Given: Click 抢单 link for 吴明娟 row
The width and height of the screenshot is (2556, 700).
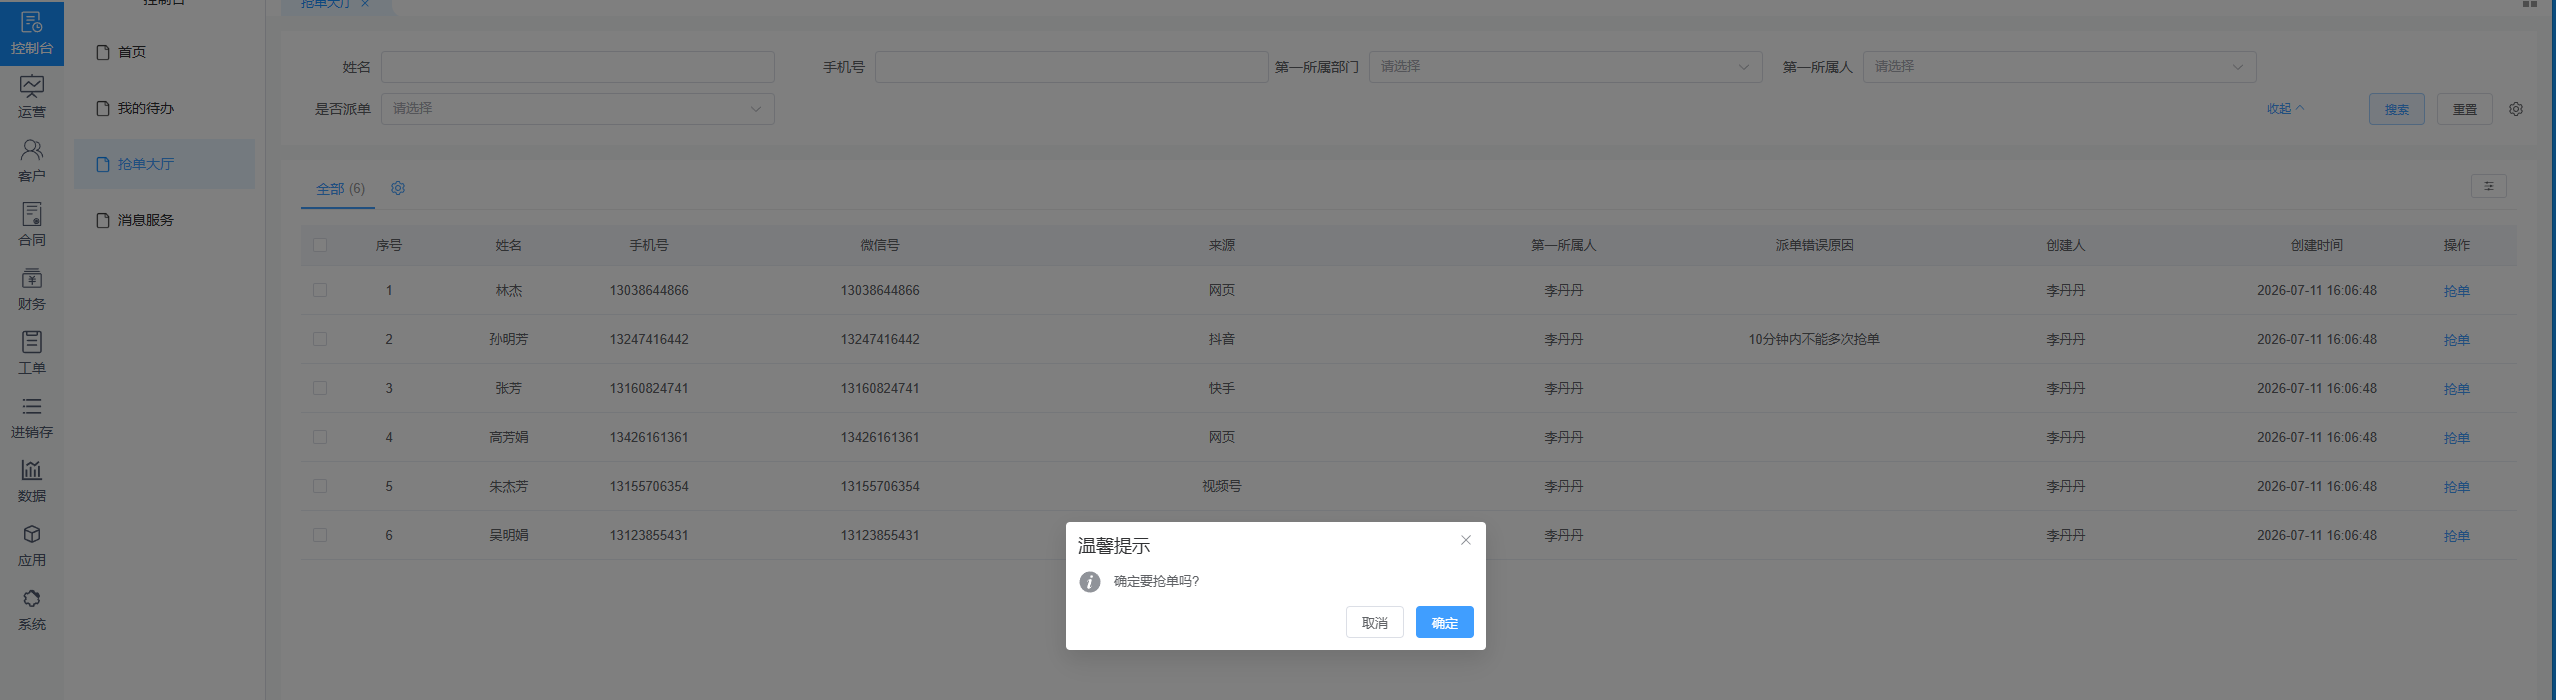Looking at the screenshot, I should [x=2456, y=536].
